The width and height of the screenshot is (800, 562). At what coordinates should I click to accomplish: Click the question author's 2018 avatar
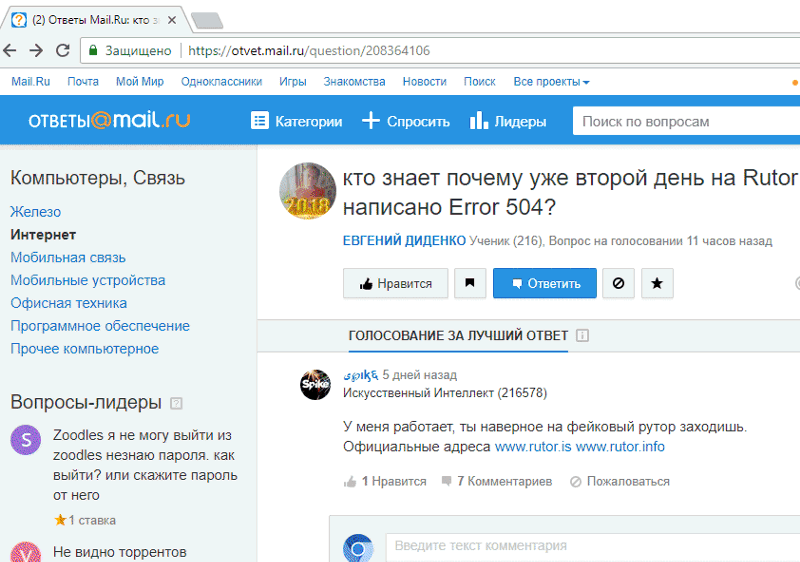(x=308, y=191)
